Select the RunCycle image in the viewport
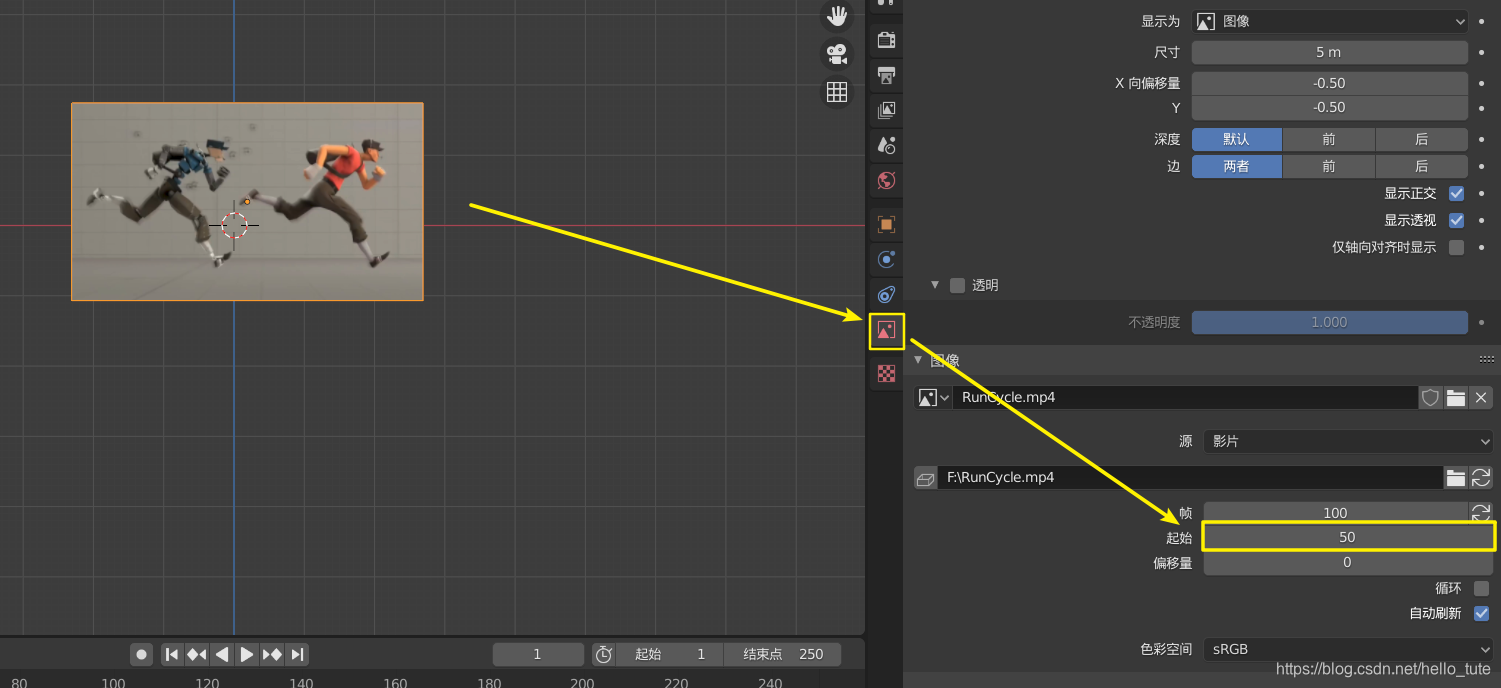Image resolution: width=1501 pixels, height=688 pixels. click(x=247, y=201)
